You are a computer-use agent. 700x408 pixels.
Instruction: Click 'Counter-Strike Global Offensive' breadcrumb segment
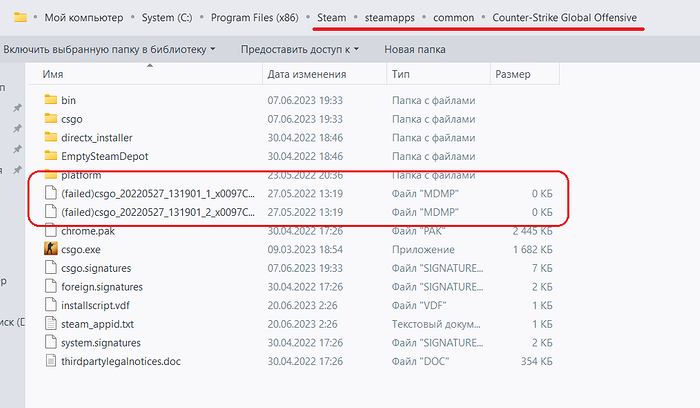(565, 18)
